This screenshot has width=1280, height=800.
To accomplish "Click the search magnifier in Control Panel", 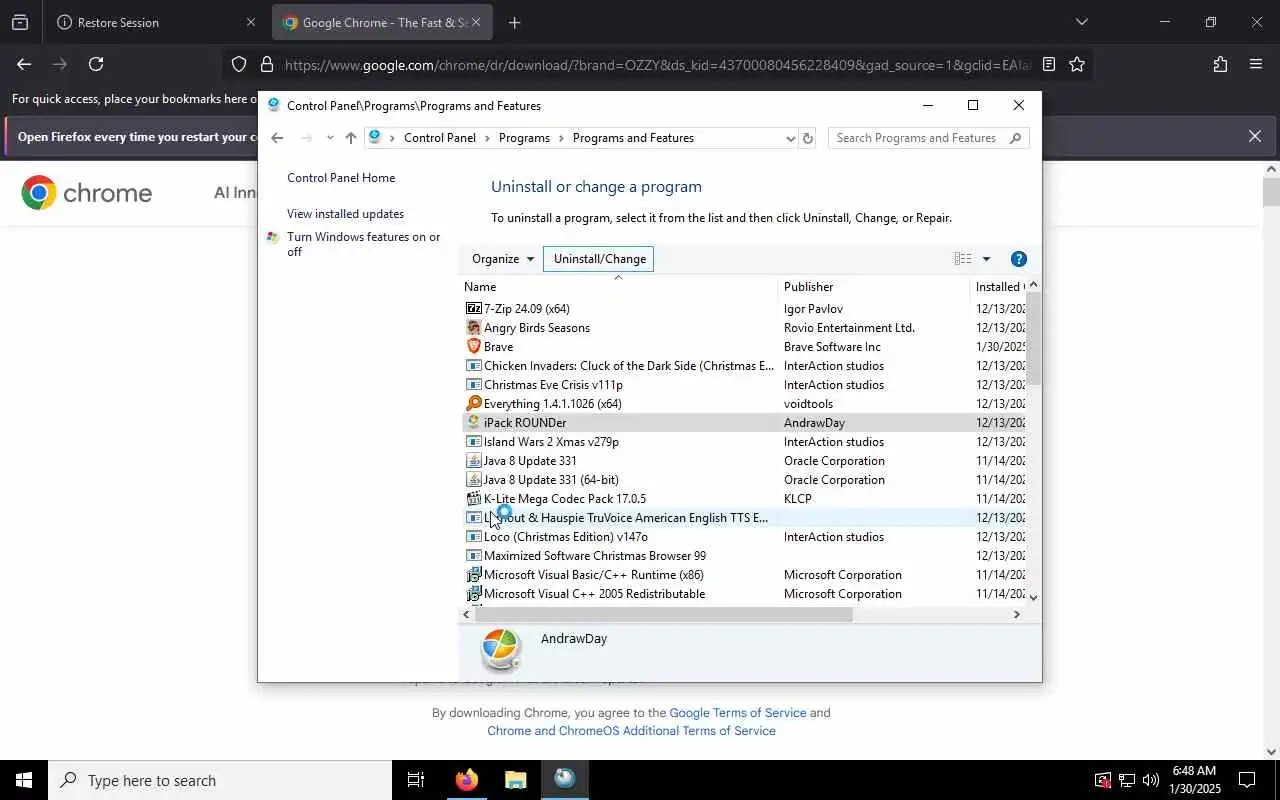I will [1015, 138].
